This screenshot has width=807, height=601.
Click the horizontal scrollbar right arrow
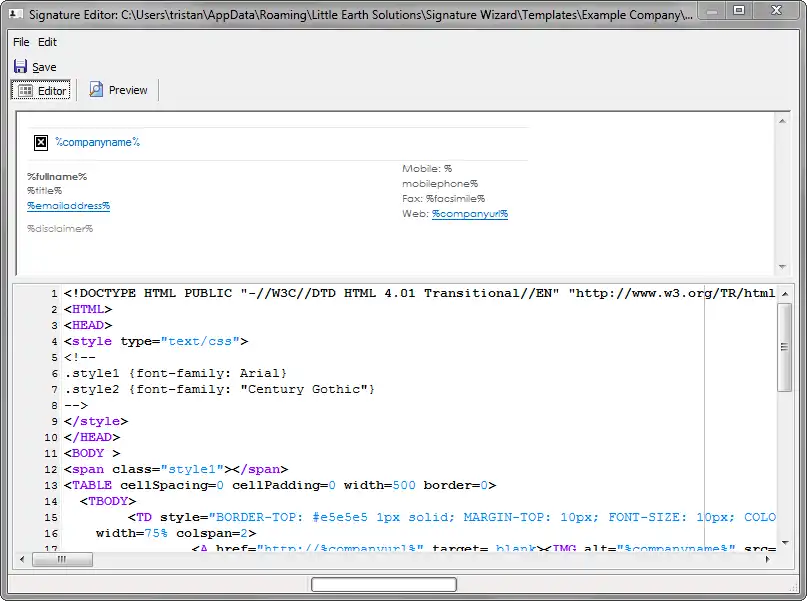(767, 559)
